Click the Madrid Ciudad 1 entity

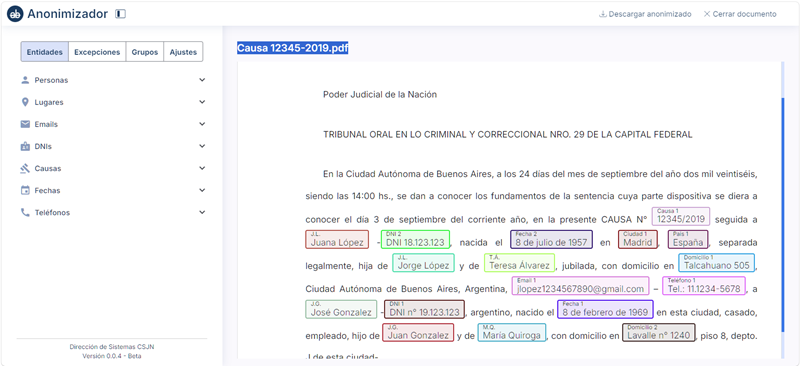point(638,240)
